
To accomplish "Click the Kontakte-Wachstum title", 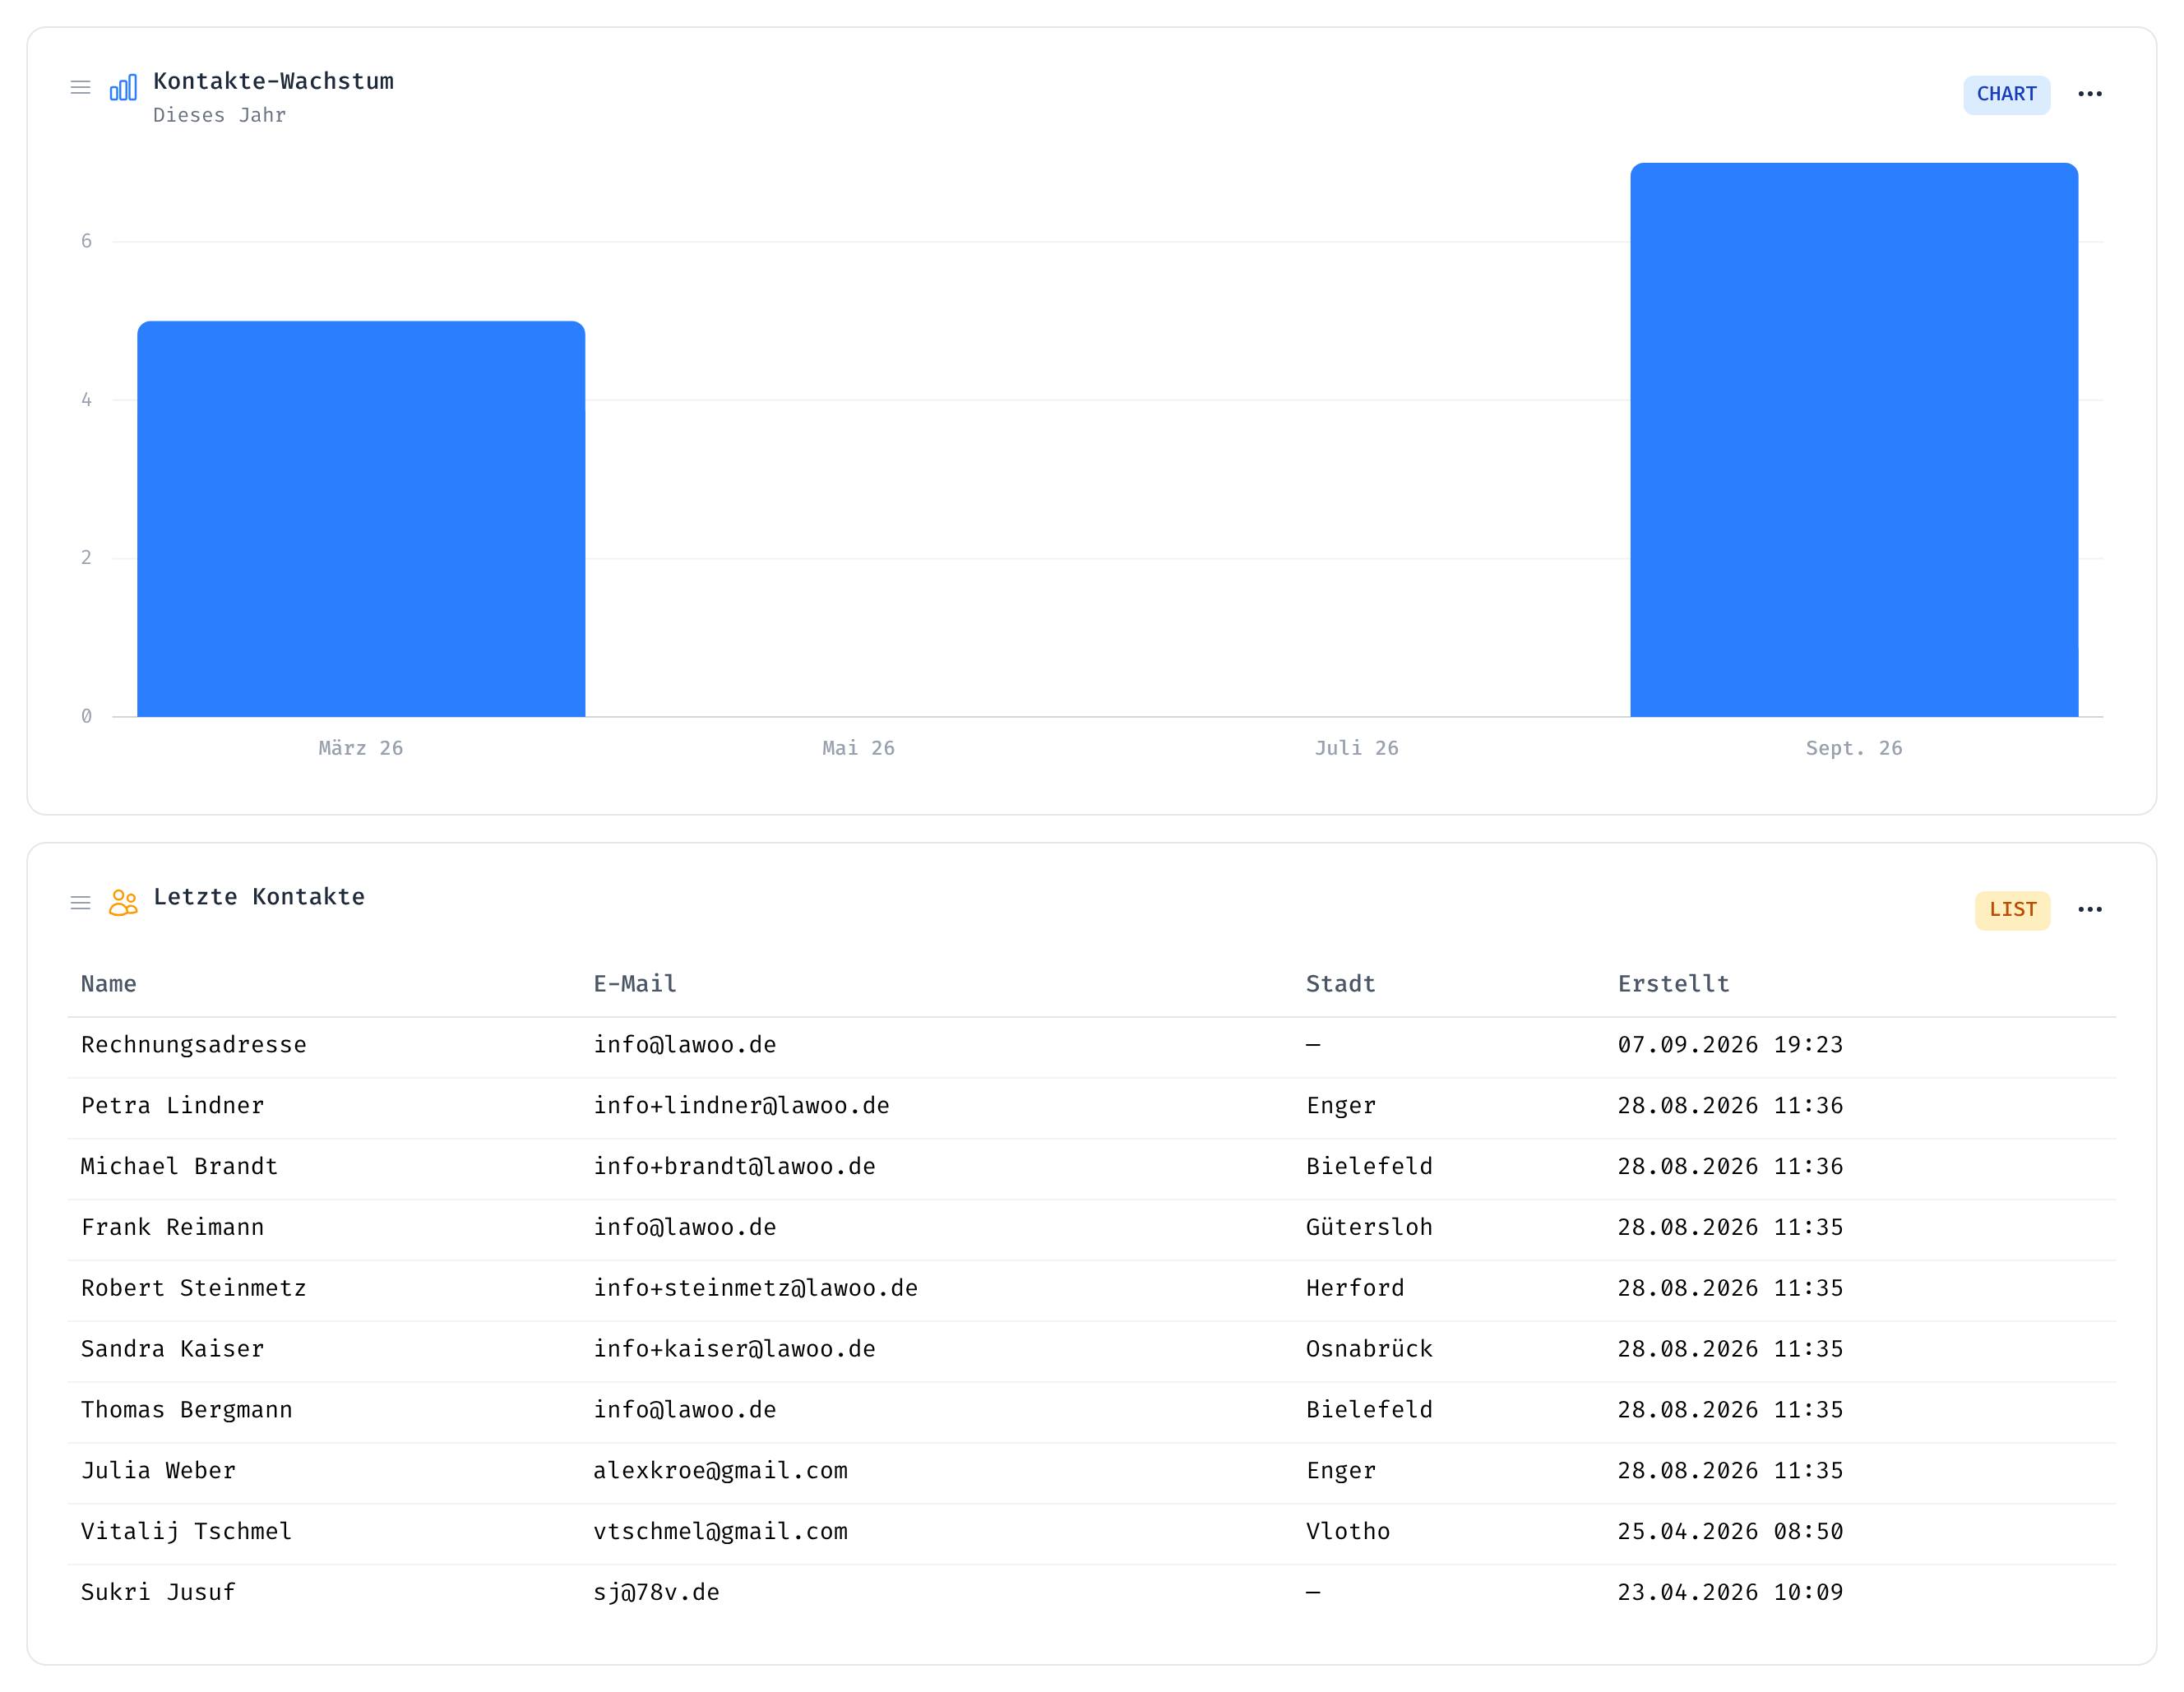I will (273, 81).
